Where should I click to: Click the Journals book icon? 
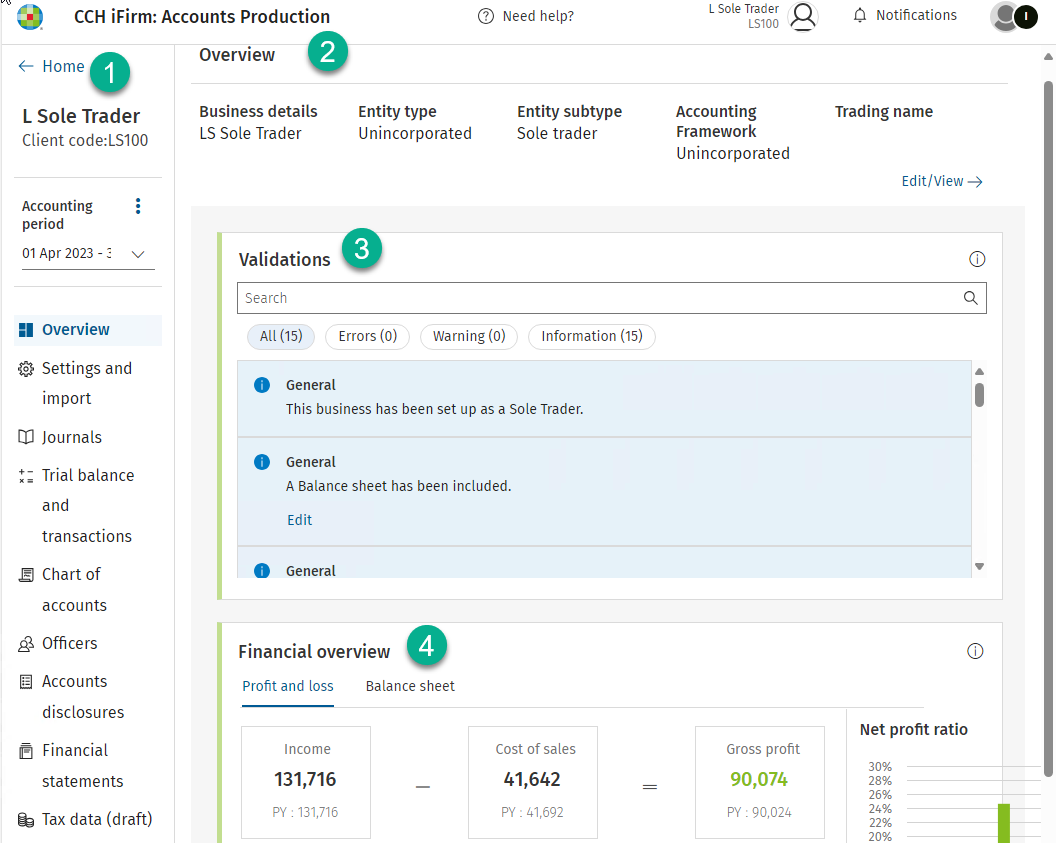tap(26, 437)
